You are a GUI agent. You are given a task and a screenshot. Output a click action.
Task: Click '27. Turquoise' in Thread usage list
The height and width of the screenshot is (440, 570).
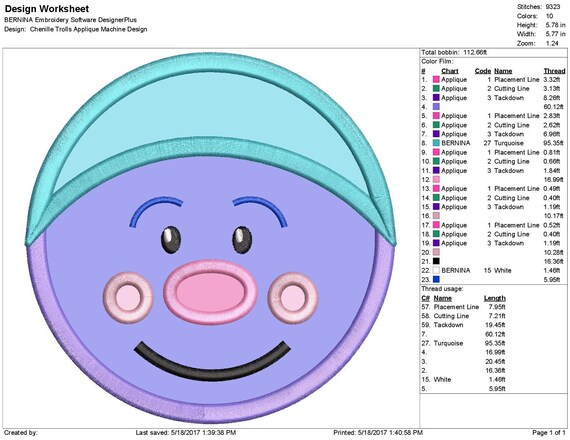[442, 344]
